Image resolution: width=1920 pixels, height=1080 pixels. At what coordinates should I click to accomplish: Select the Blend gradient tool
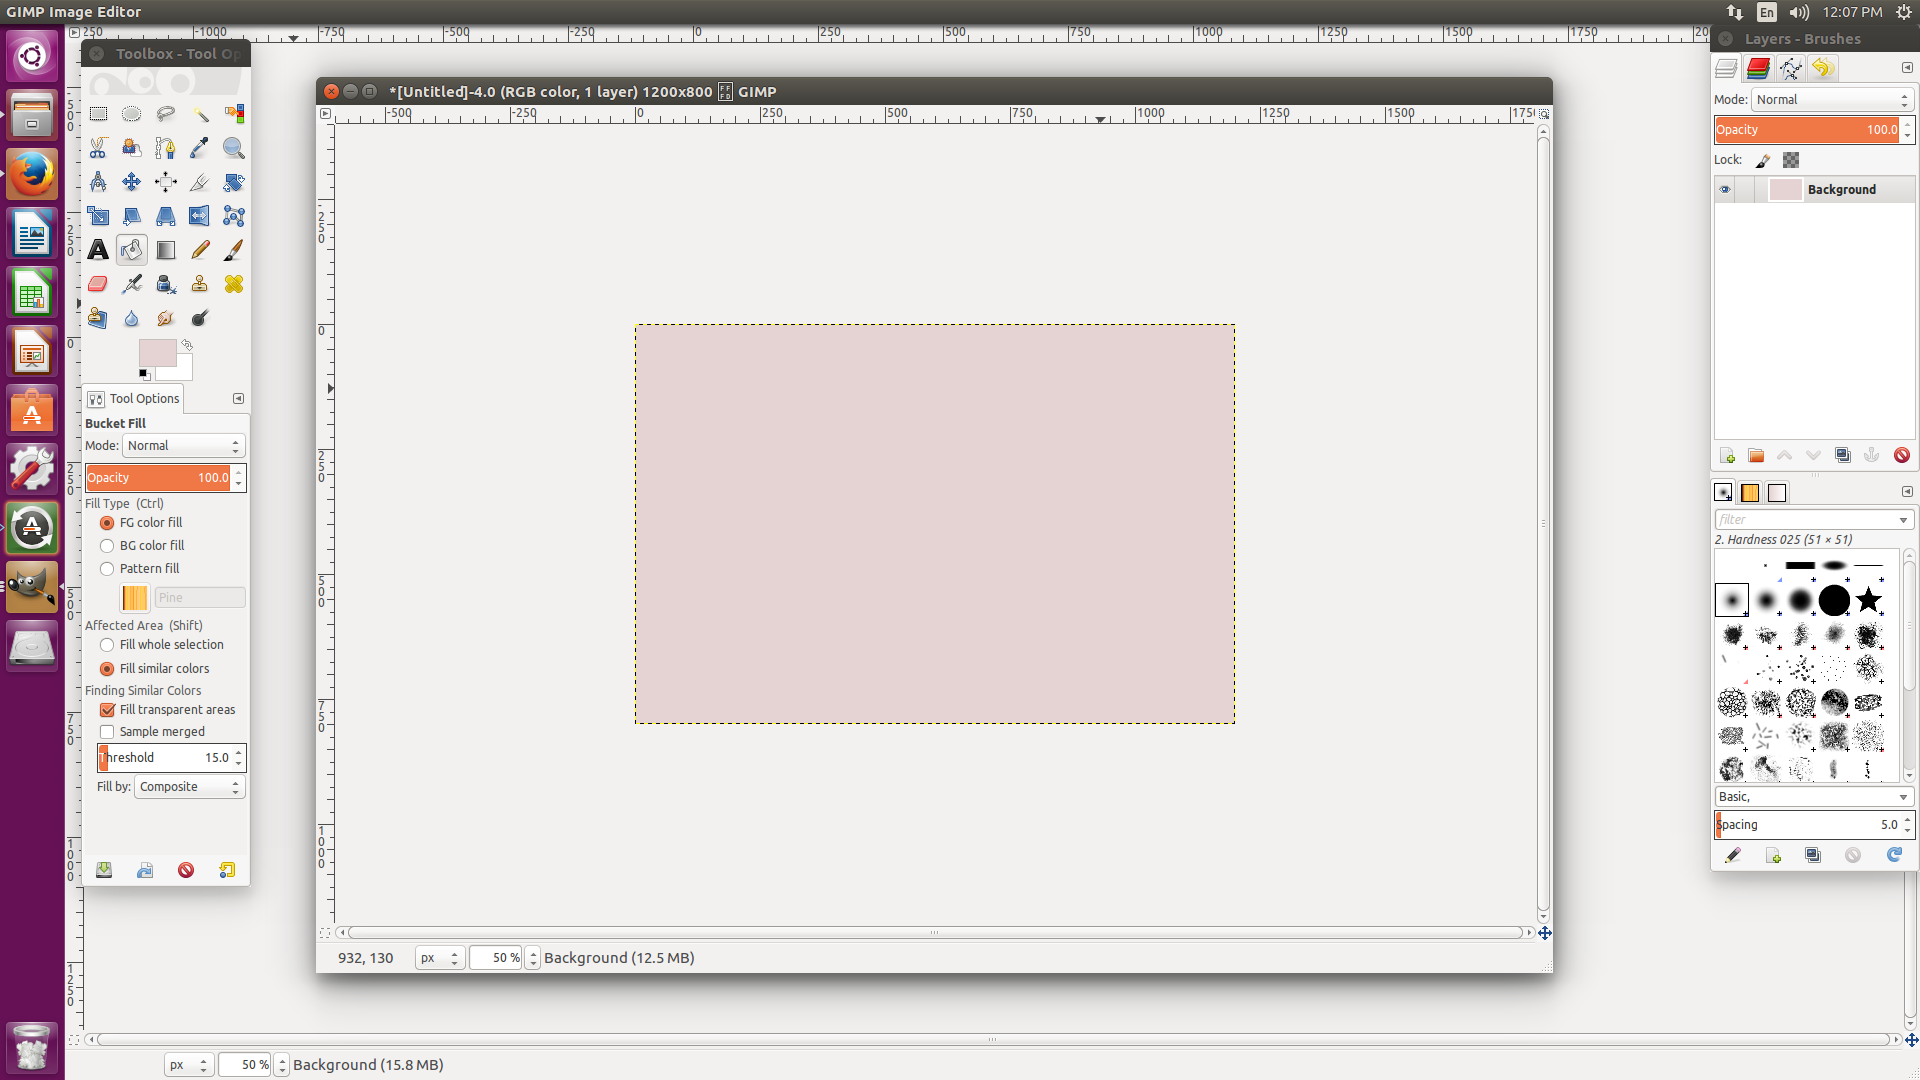[x=165, y=250]
